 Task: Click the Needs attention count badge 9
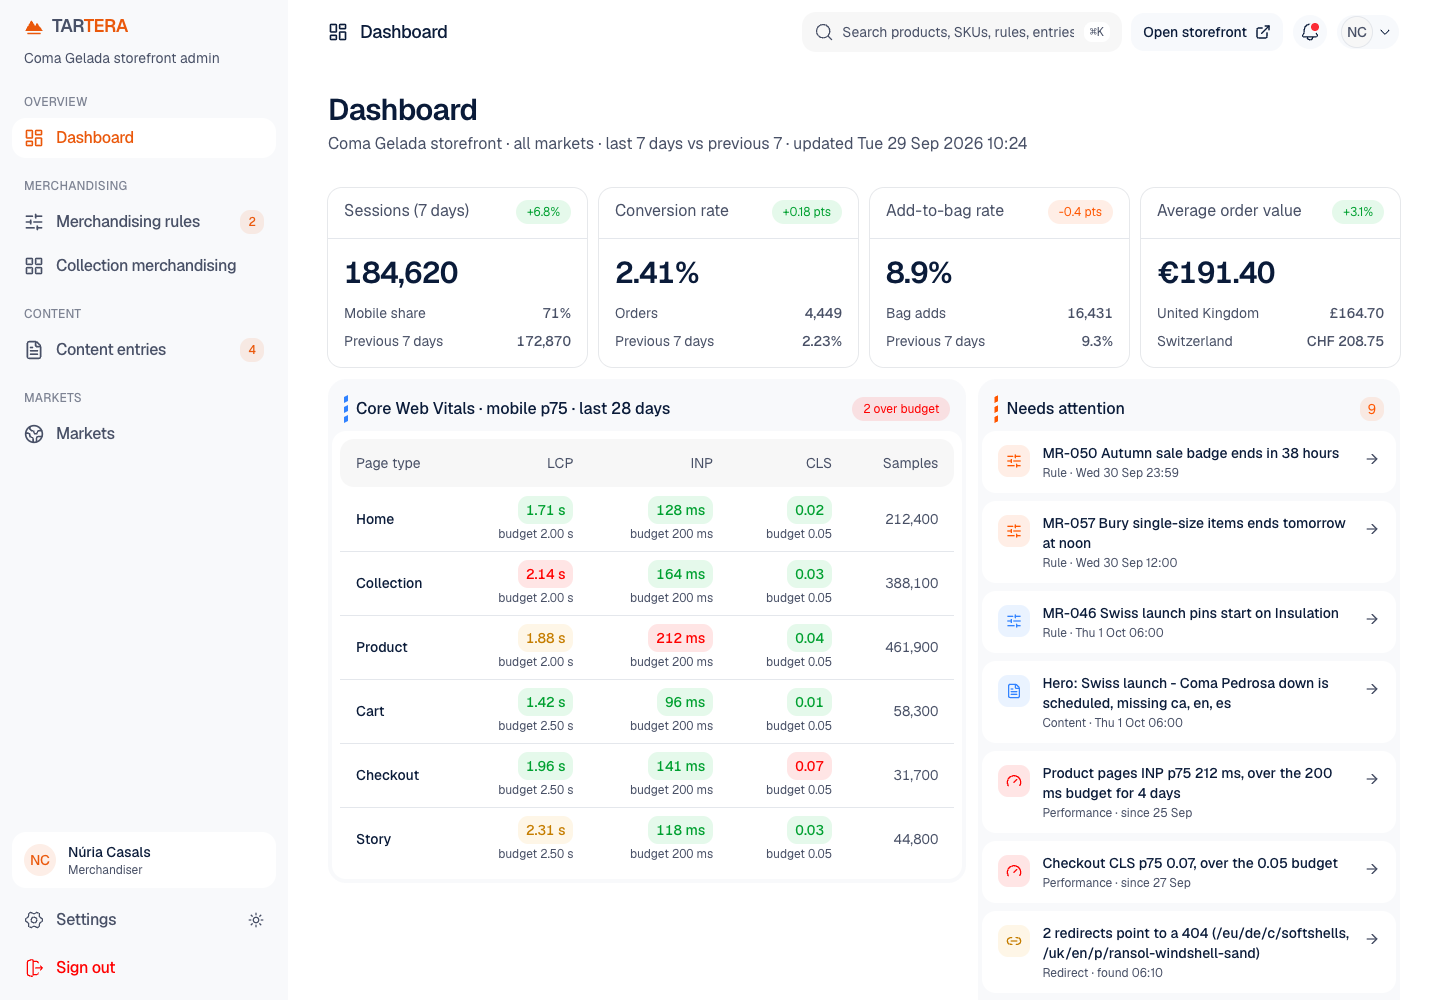point(1372,409)
